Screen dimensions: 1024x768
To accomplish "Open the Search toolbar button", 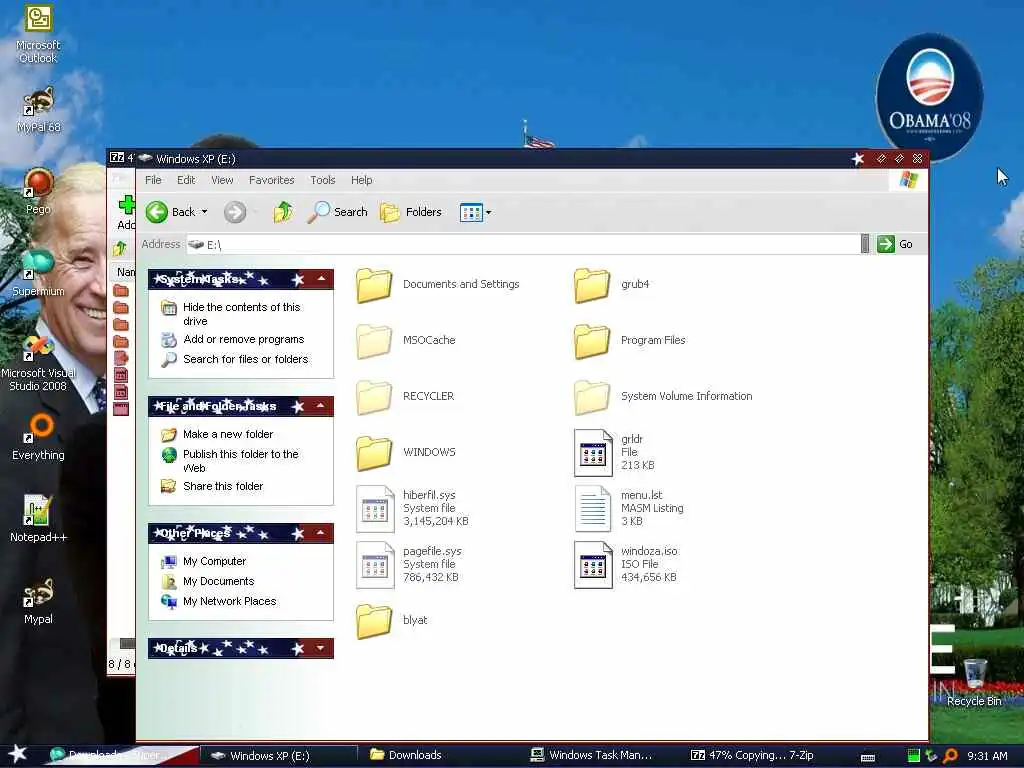I will tap(338, 212).
